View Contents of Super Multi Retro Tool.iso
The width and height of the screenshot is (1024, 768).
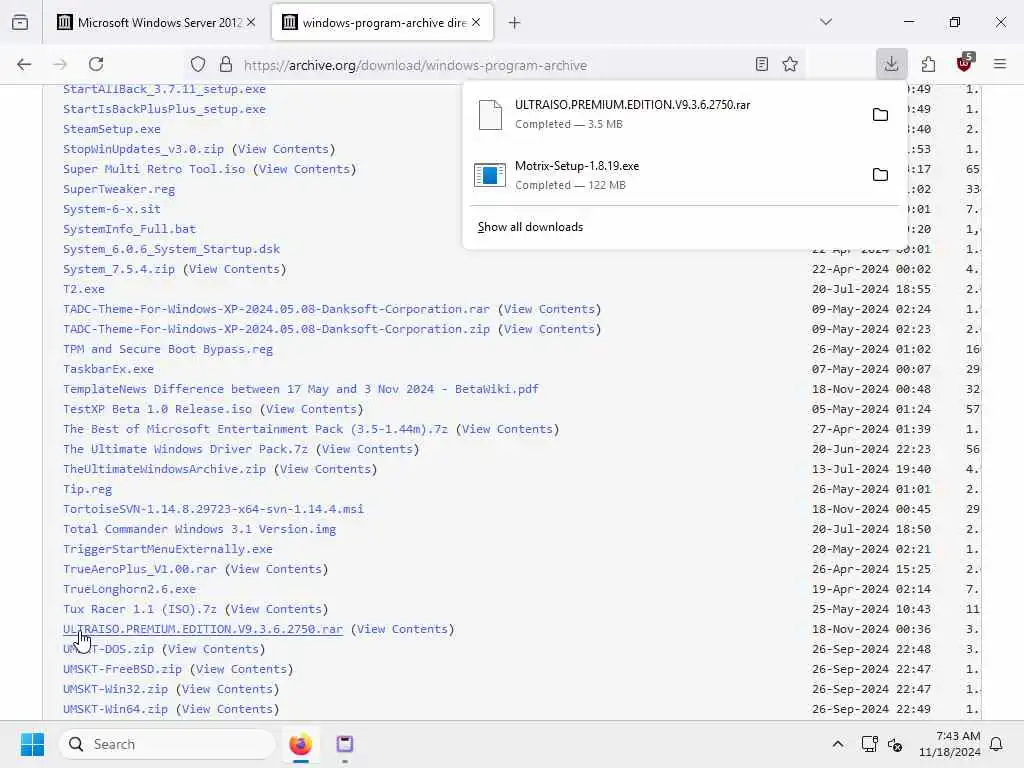click(304, 169)
